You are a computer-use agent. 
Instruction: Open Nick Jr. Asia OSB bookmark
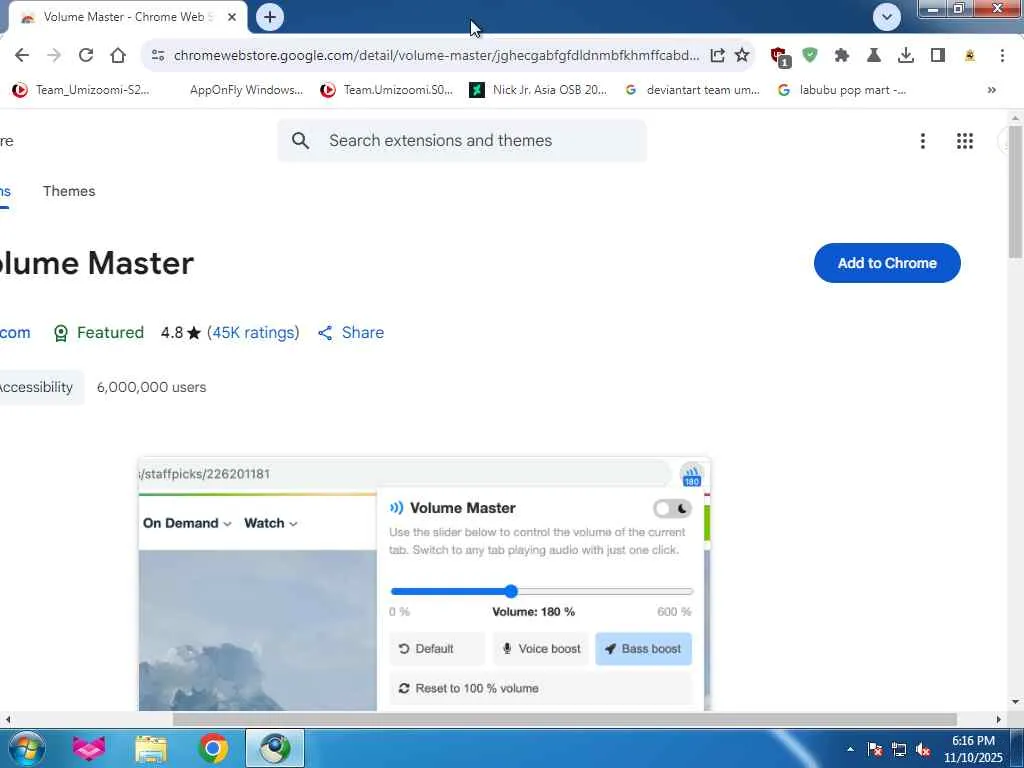(538, 90)
